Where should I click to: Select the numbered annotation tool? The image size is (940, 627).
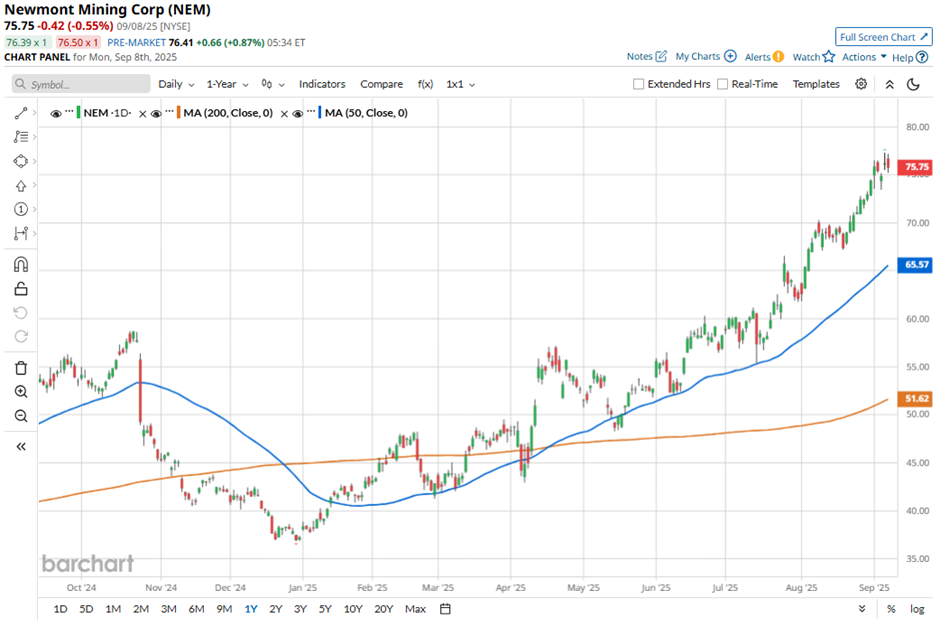point(21,209)
